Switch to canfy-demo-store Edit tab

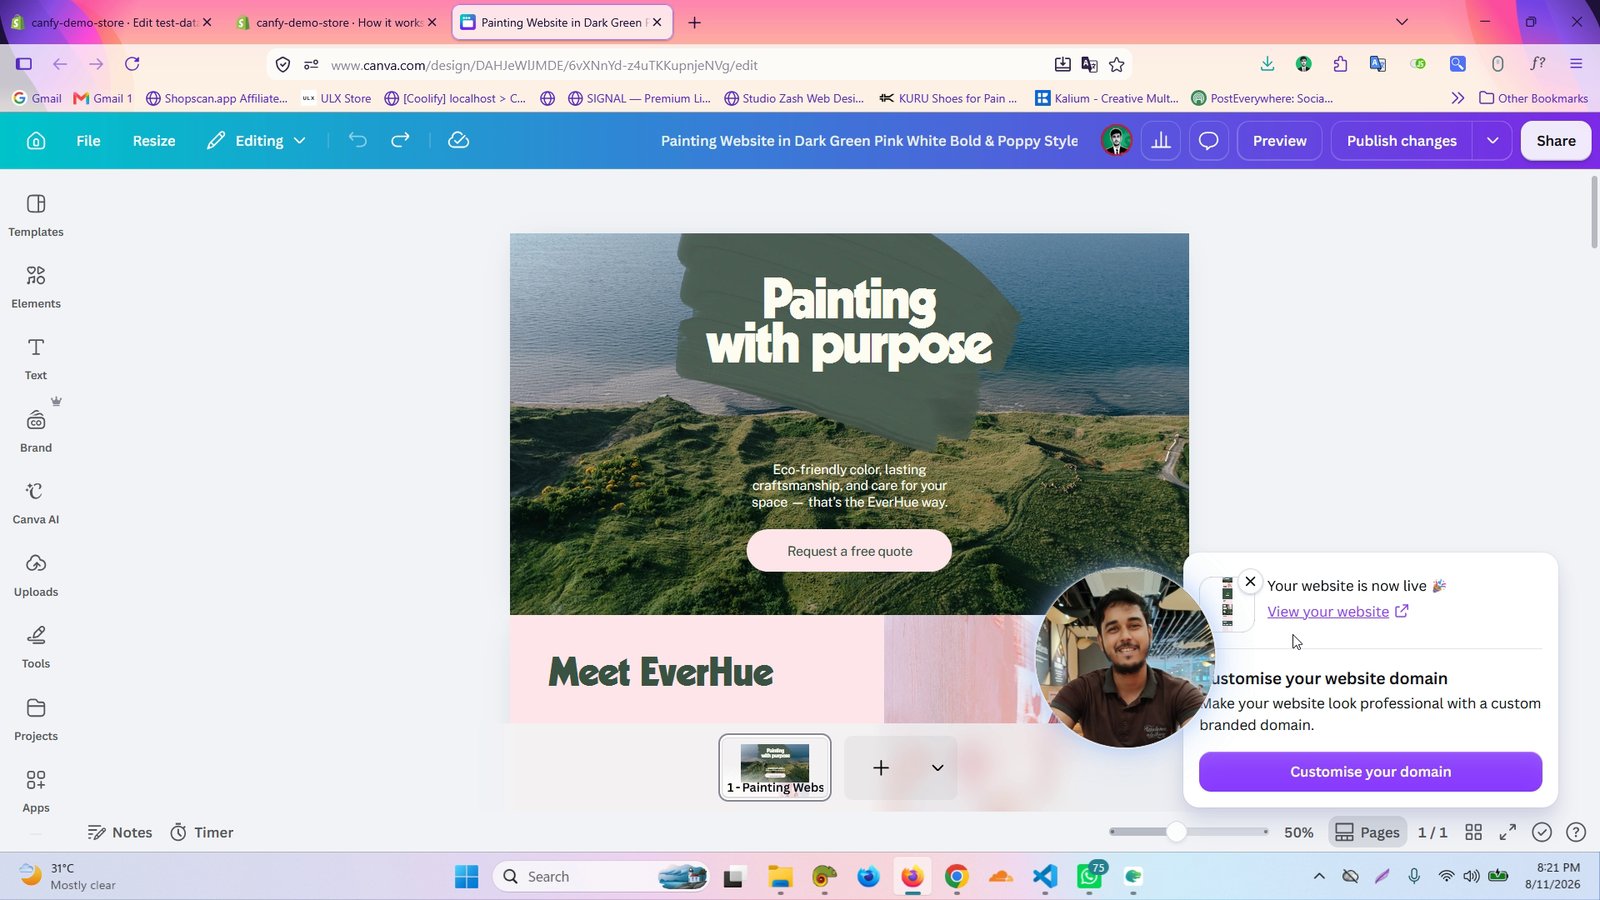pos(112,22)
